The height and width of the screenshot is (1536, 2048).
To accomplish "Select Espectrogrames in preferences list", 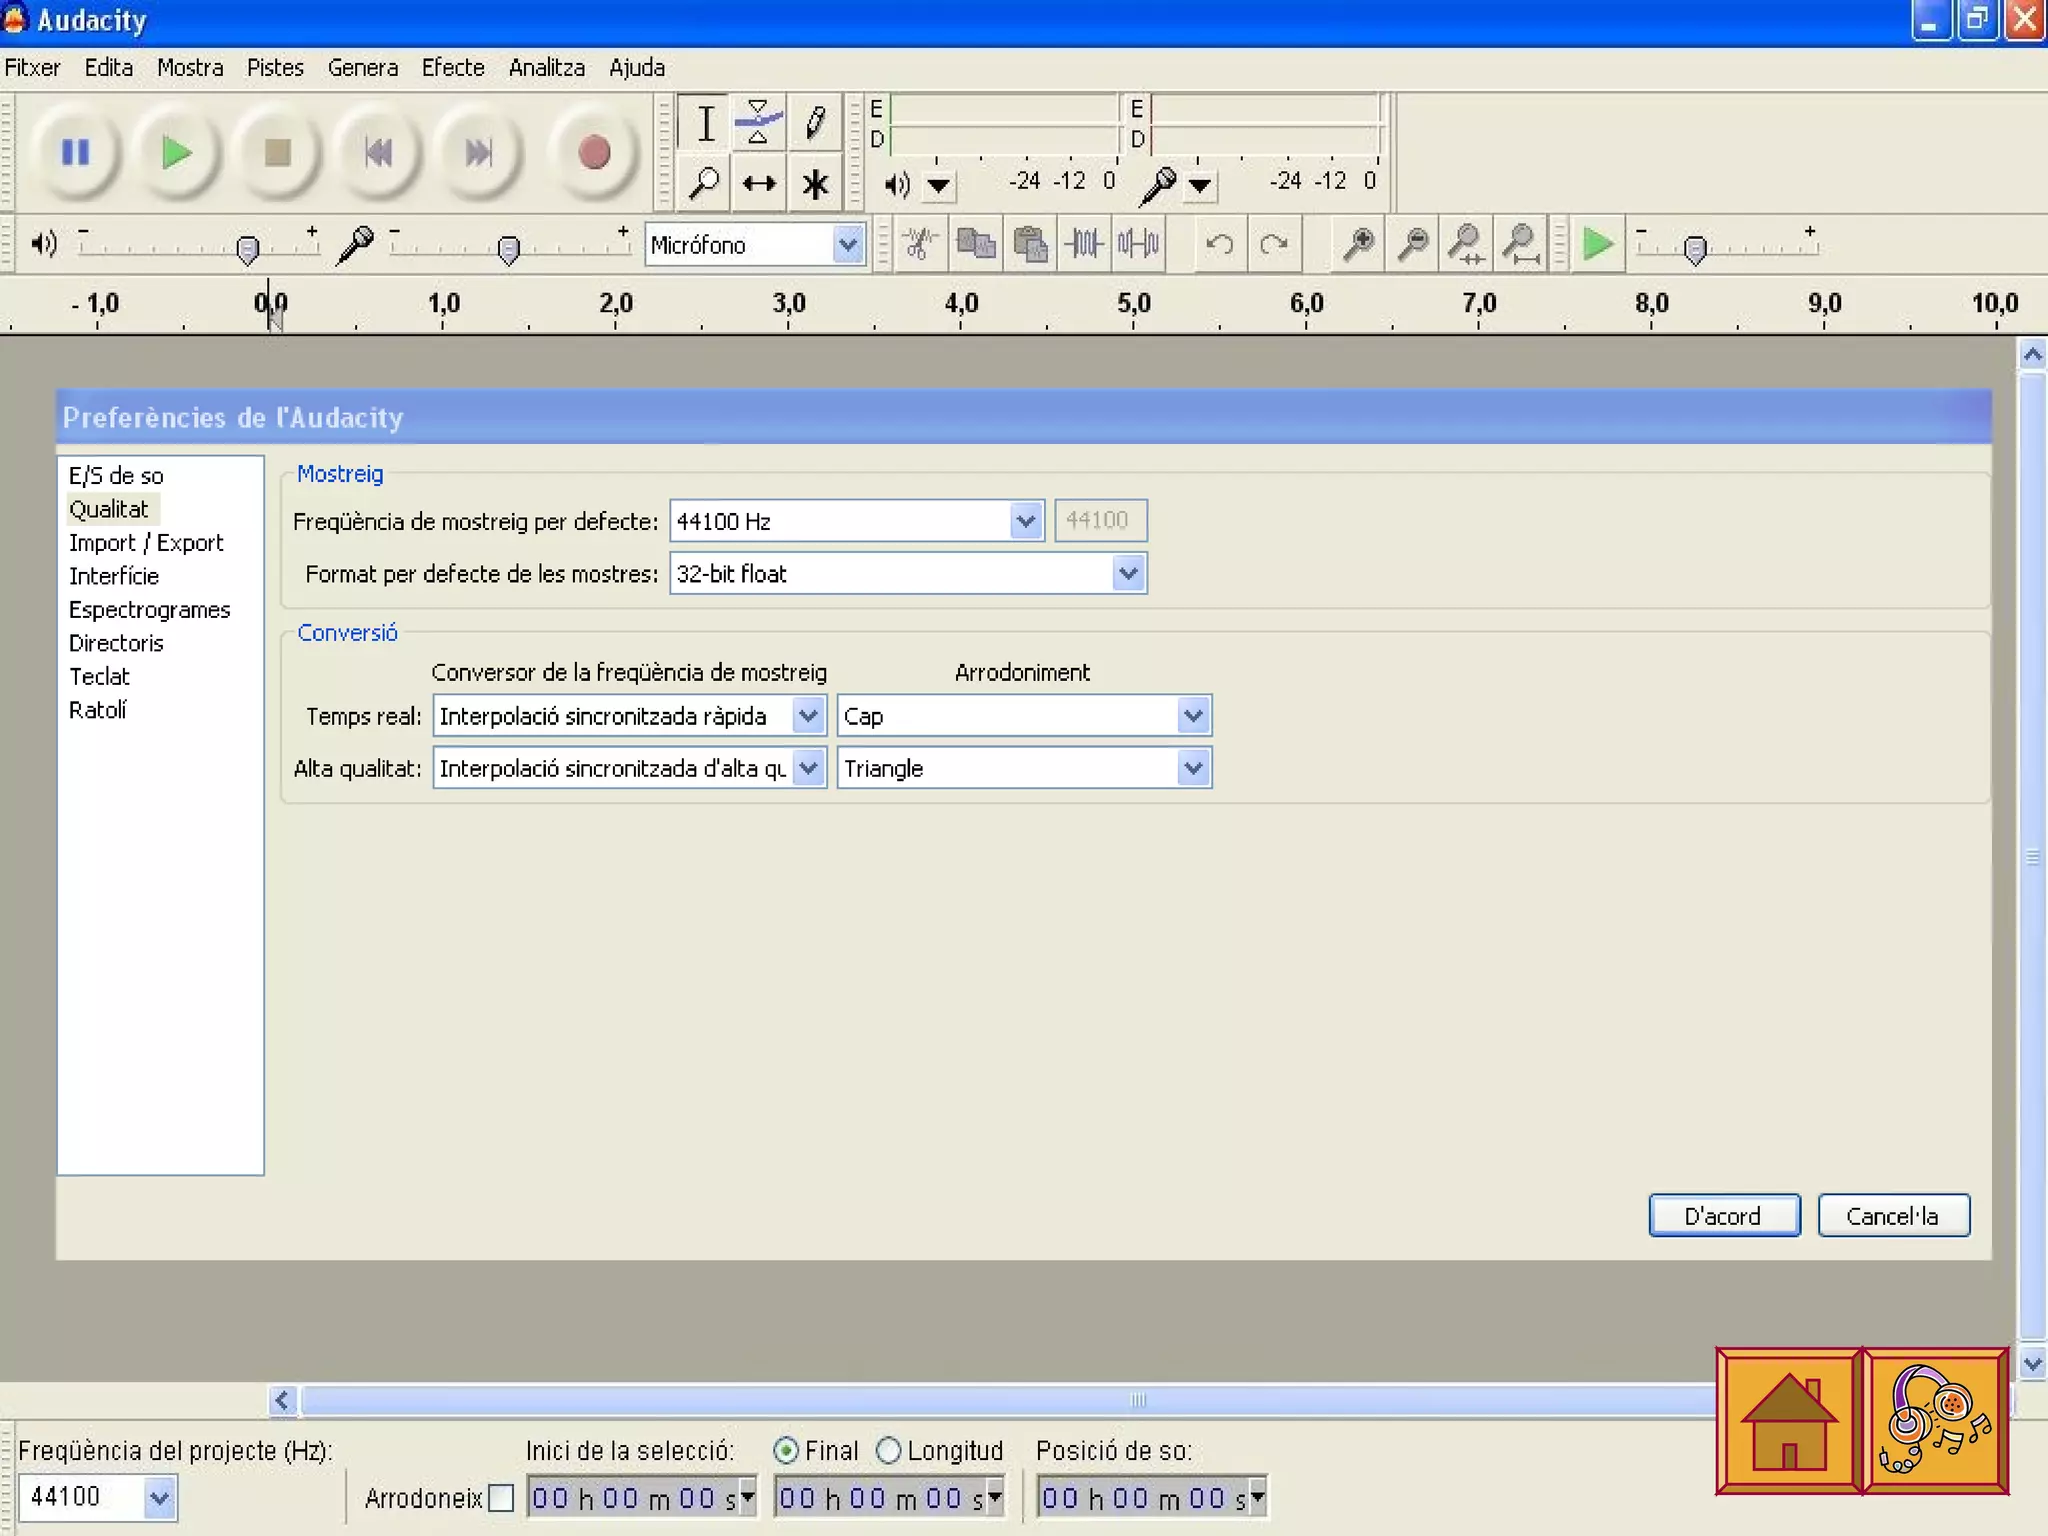I will click(149, 610).
